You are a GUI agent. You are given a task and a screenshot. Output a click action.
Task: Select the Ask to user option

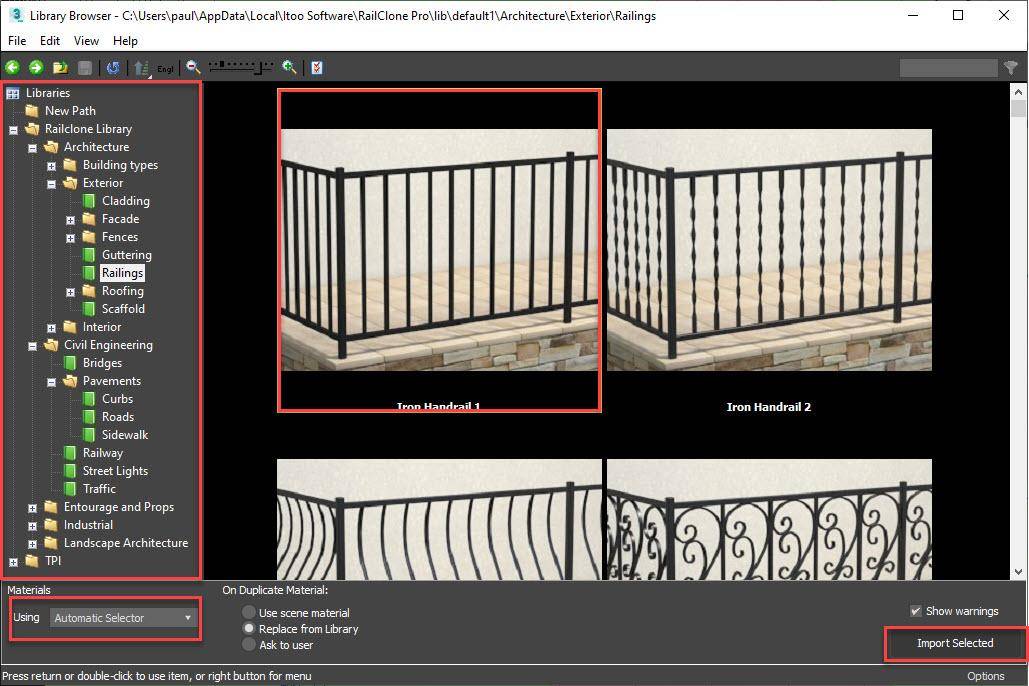point(248,644)
